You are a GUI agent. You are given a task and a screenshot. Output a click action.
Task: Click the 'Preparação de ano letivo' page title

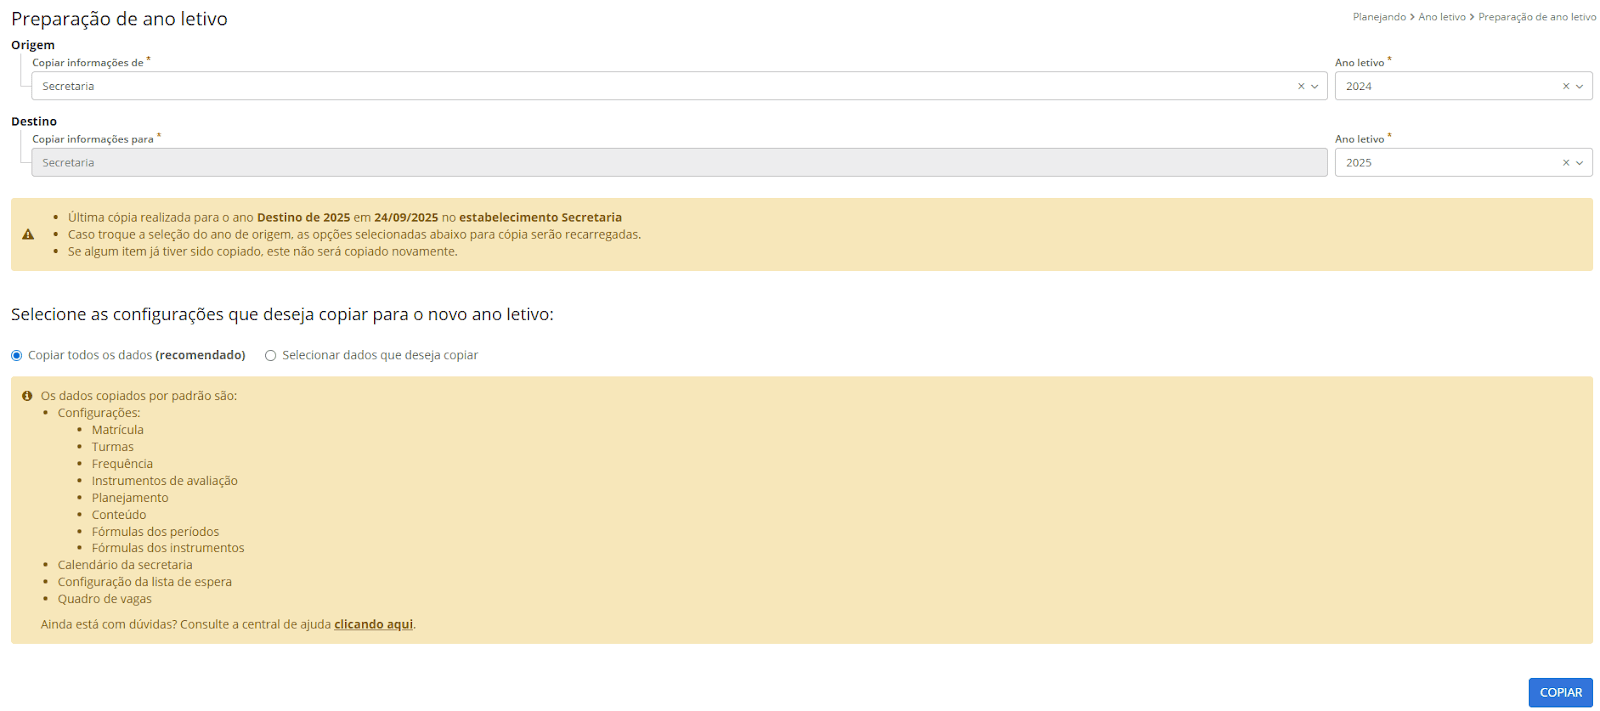[119, 19]
